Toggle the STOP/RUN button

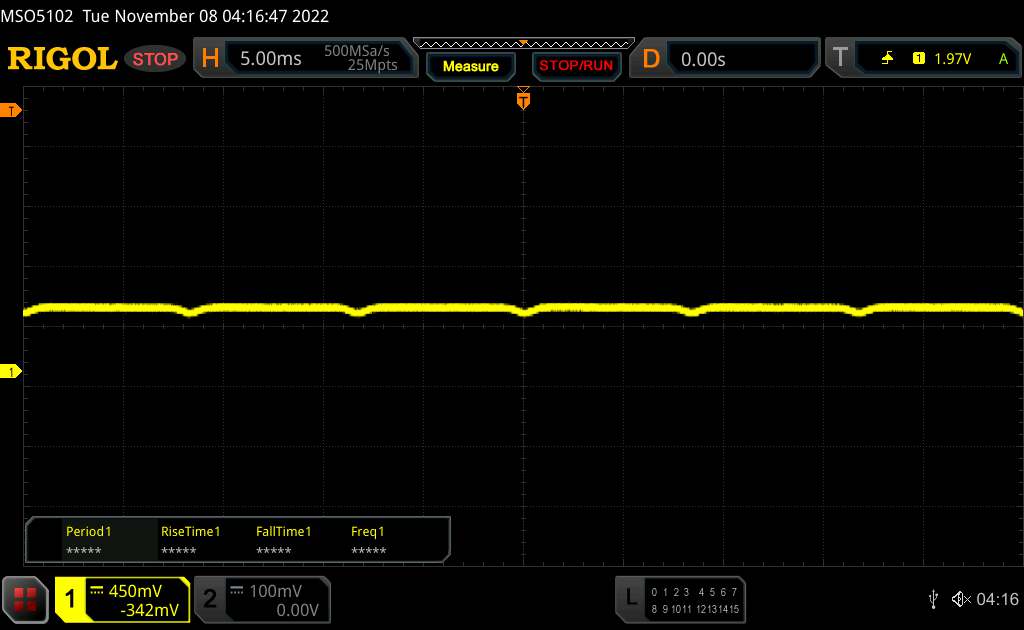[x=576, y=66]
